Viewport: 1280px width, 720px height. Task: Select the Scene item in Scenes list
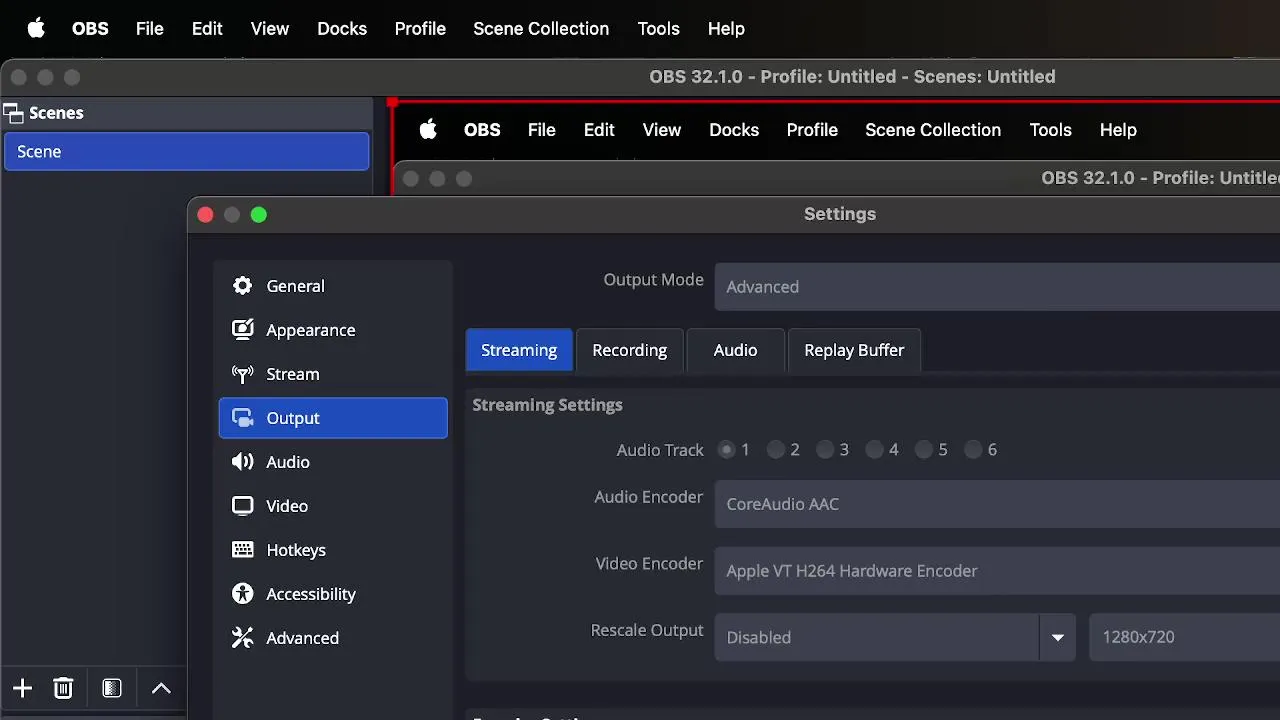pos(187,152)
